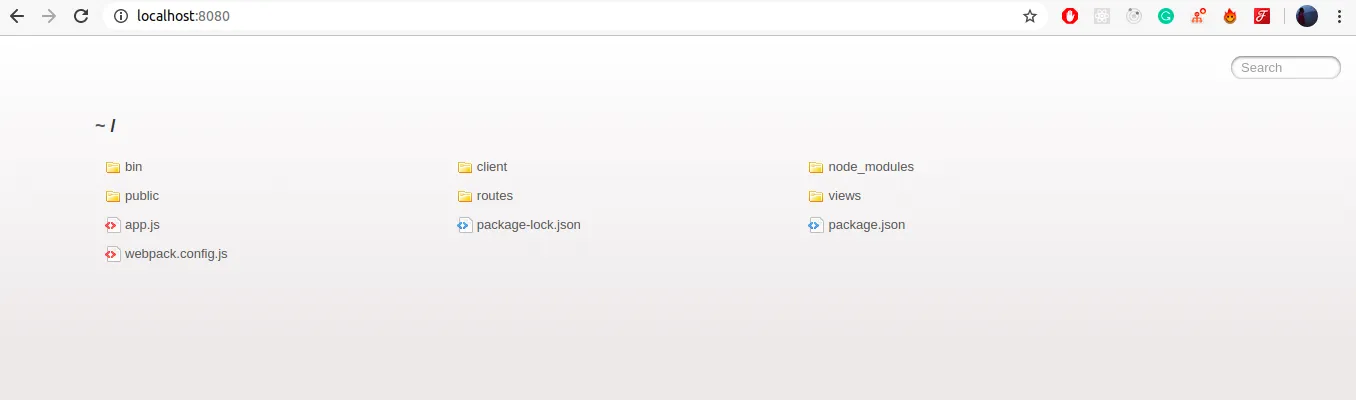Click the browser back arrow
Viewport: 1356px width, 400px height.
point(17,16)
